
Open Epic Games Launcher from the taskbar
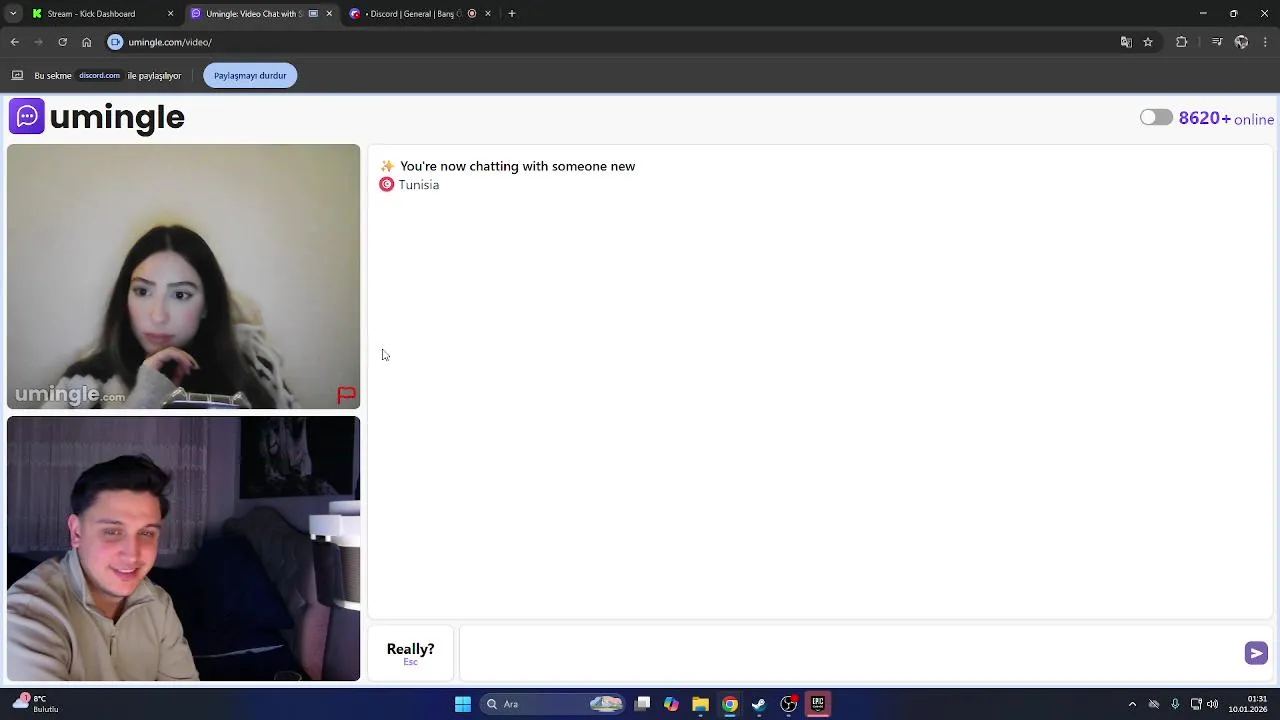[818, 704]
